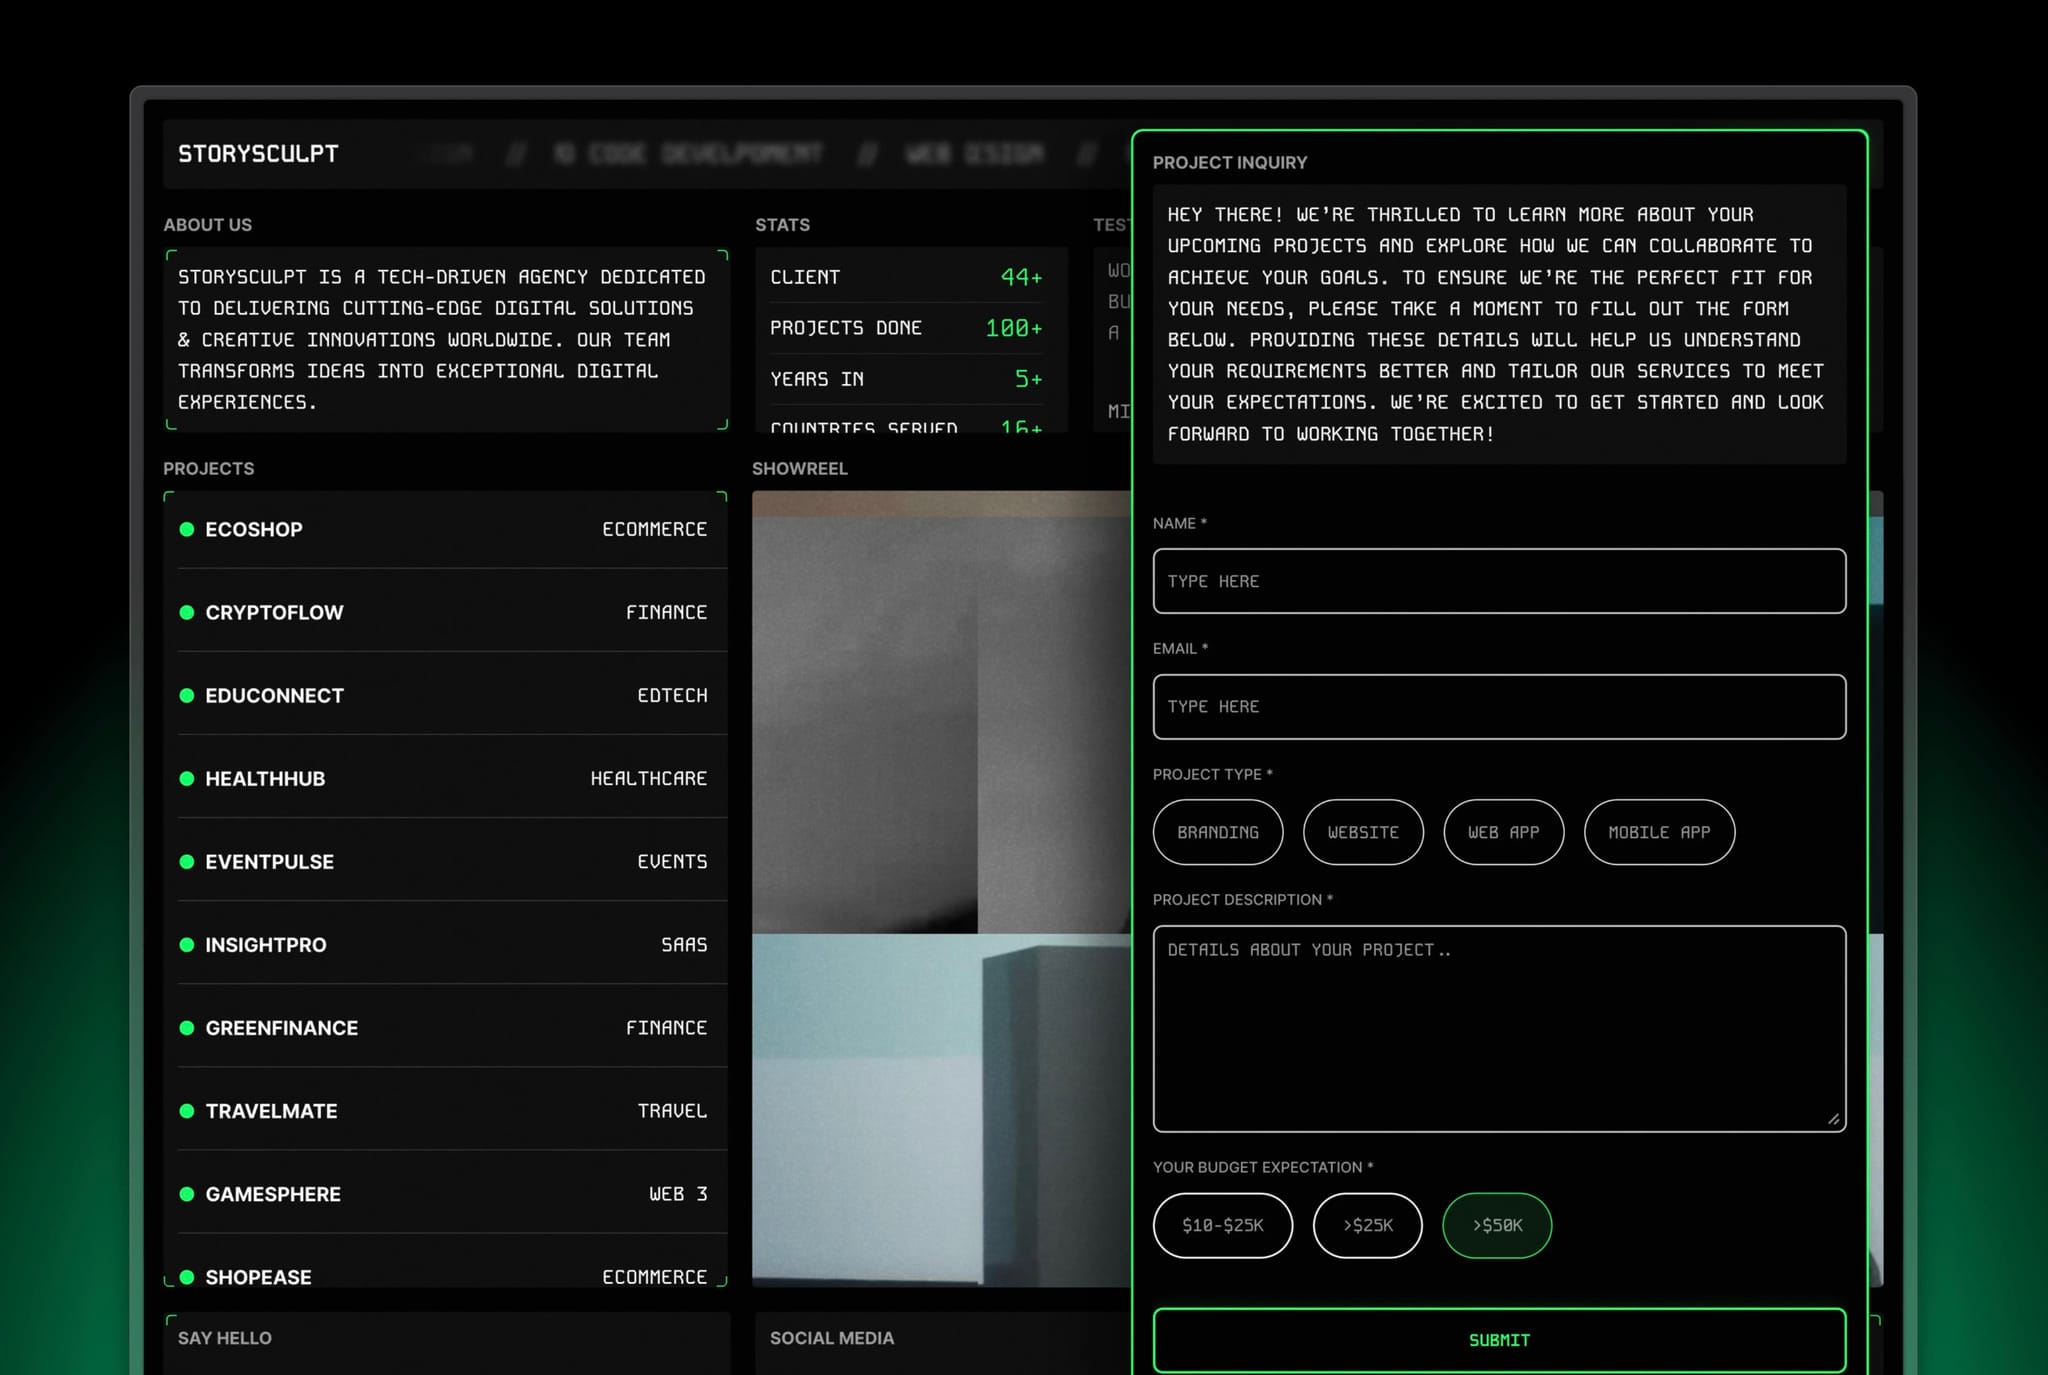Click the Social Media section heading
The height and width of the screenshot is (1375, 2048).
point(832,1338)
